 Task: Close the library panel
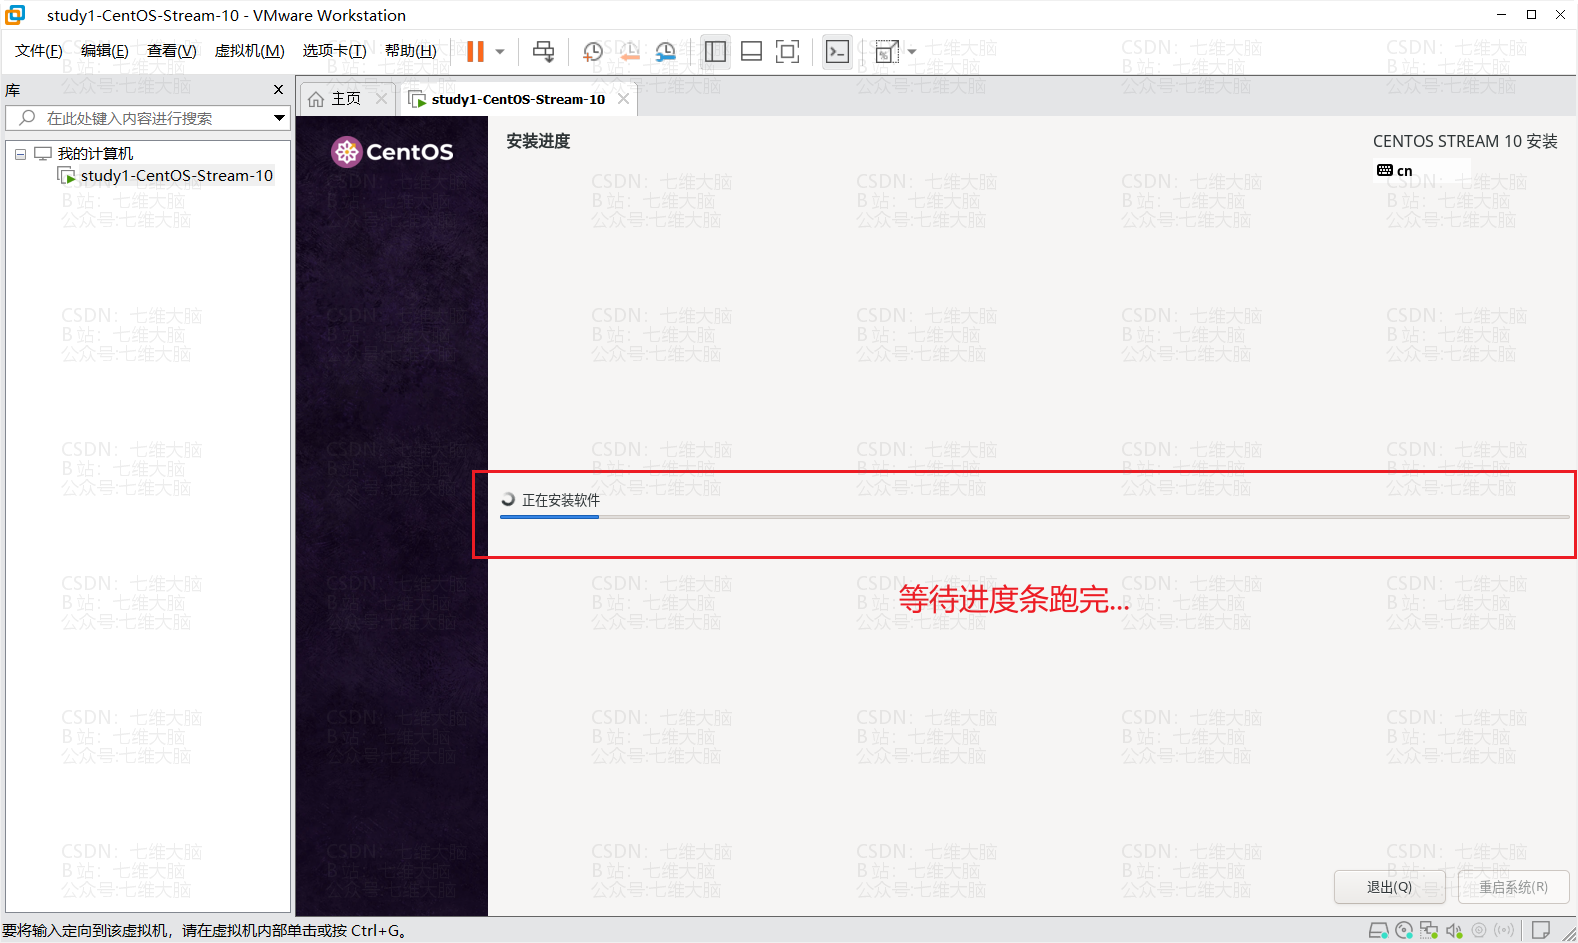278,90
